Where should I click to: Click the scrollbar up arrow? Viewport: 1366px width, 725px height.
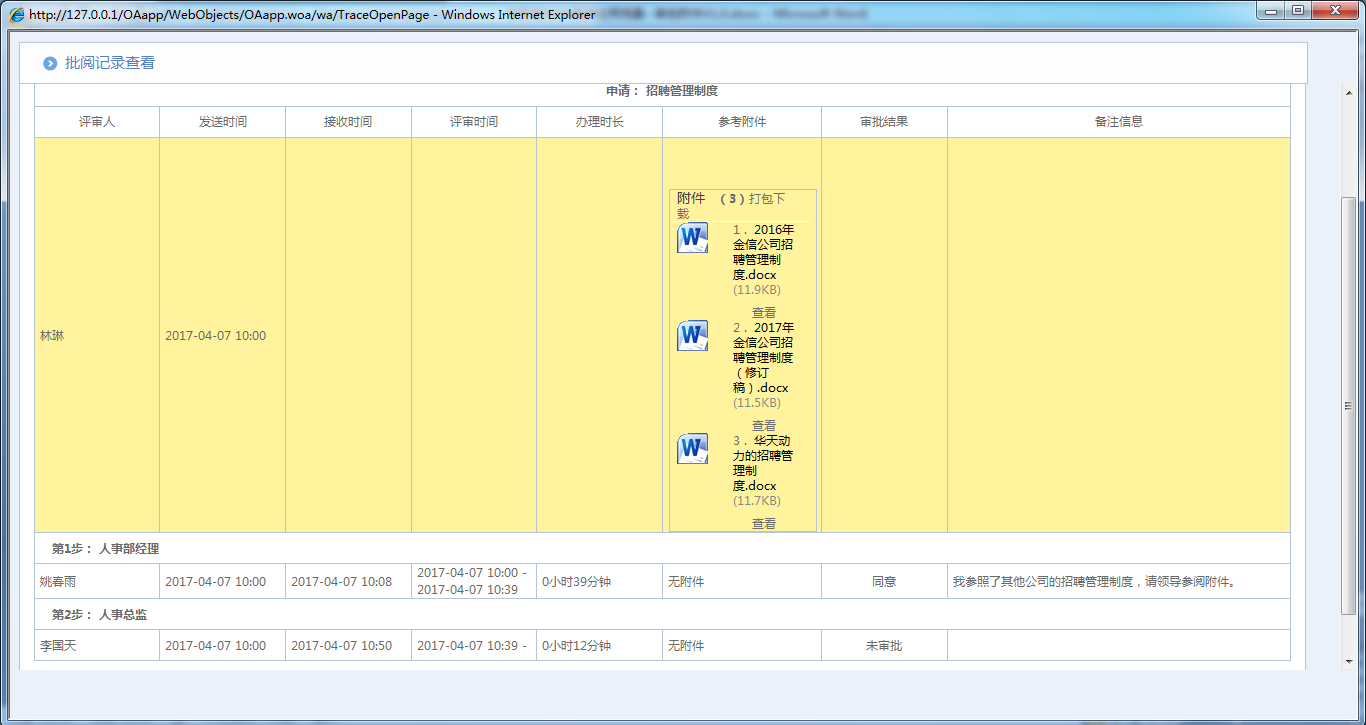[1348, 92]
